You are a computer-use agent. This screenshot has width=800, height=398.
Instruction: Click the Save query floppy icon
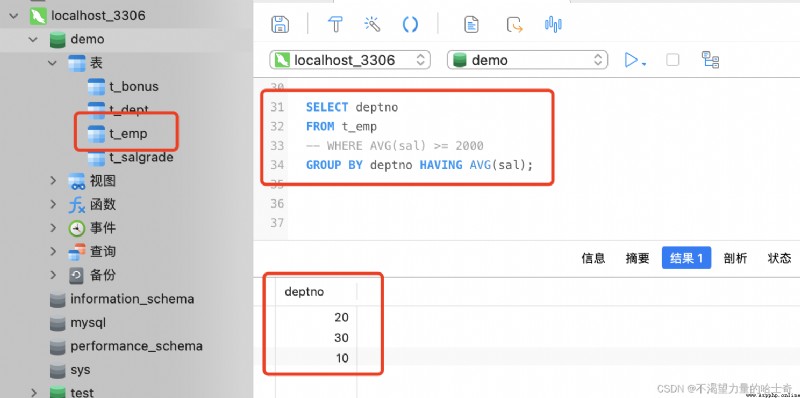280,24
